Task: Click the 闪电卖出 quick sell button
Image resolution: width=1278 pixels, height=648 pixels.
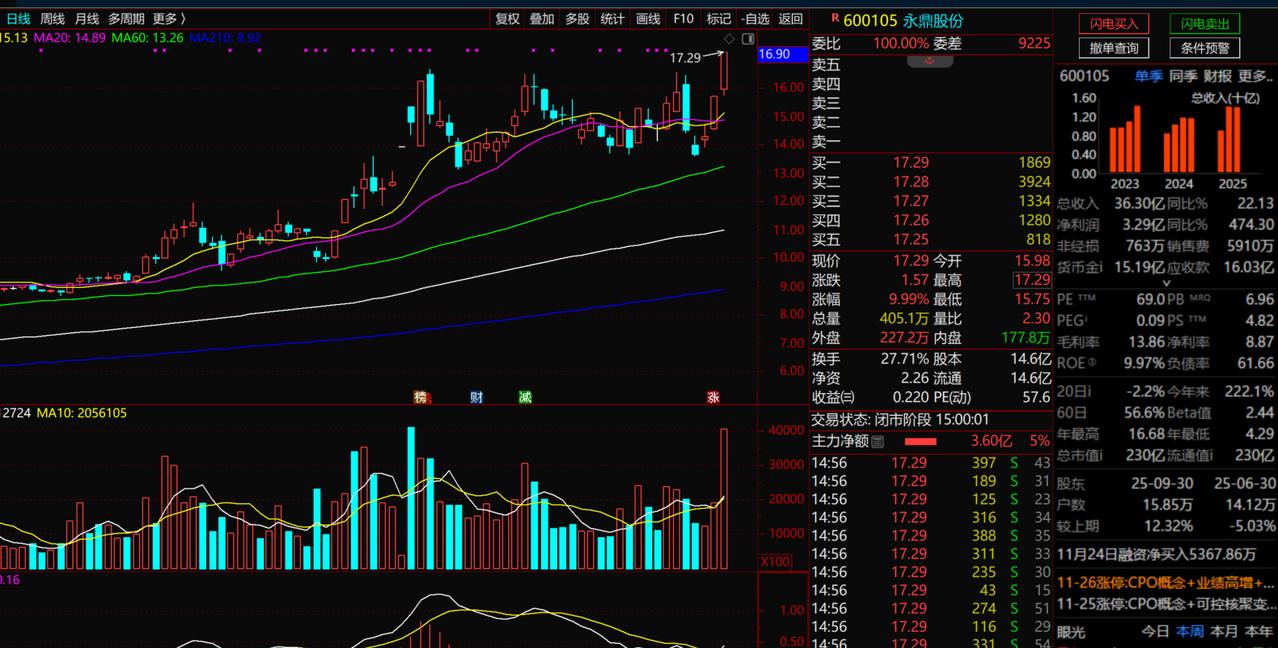Action: 1204,23
